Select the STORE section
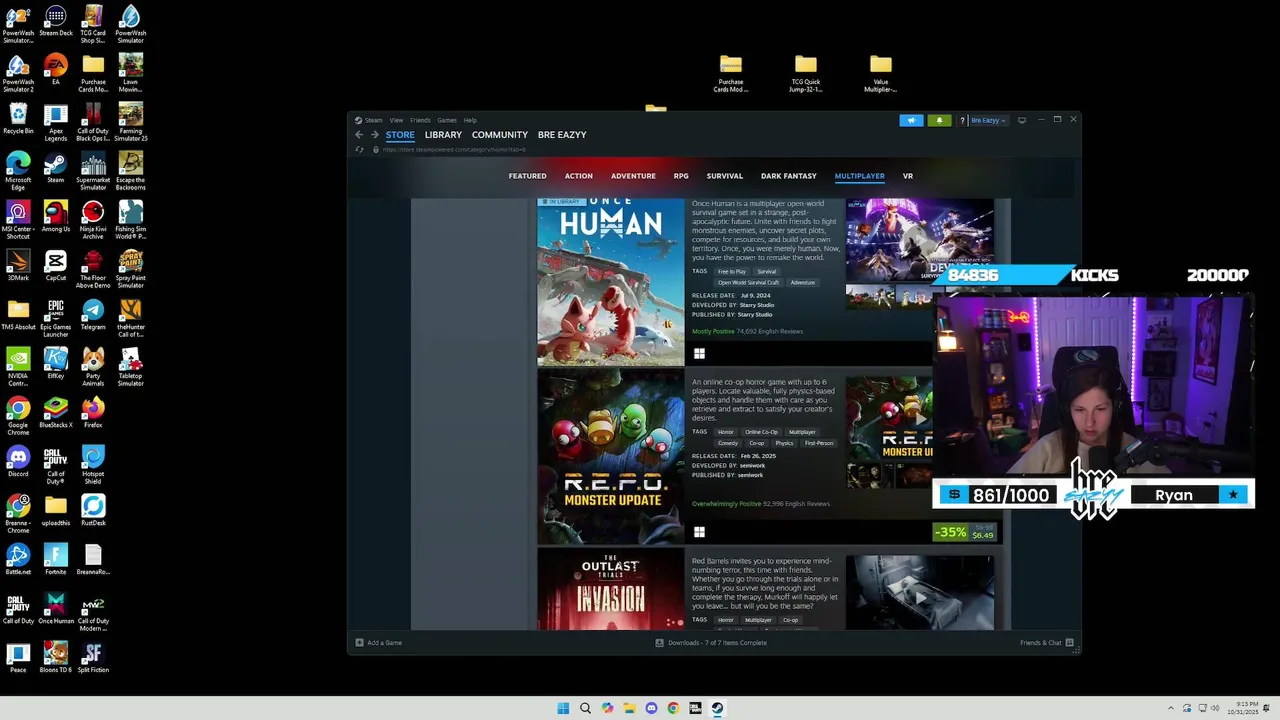Viewport: 1280px width, 720px height. (400, 135)
